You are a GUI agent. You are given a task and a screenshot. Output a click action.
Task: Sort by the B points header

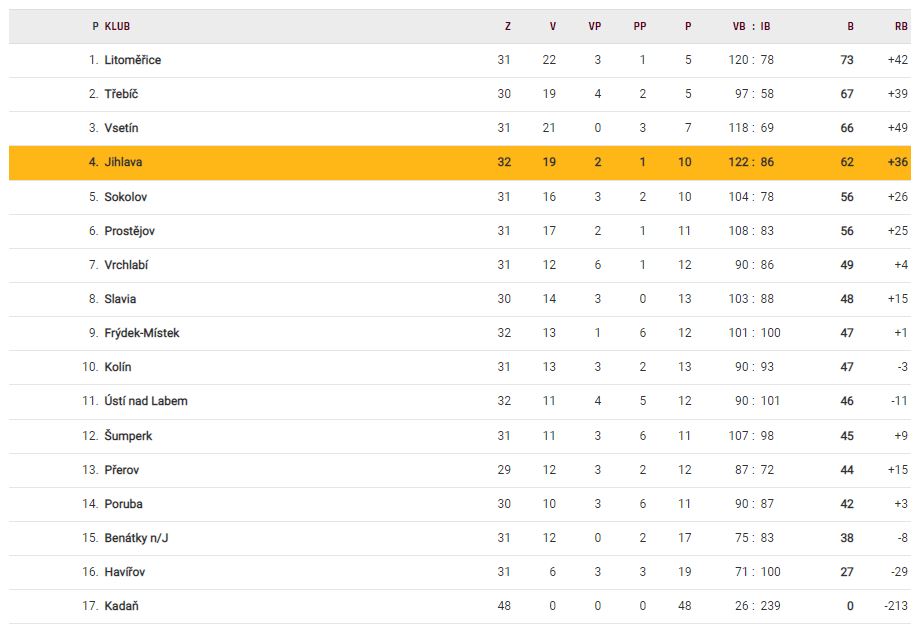coord(850,26)
